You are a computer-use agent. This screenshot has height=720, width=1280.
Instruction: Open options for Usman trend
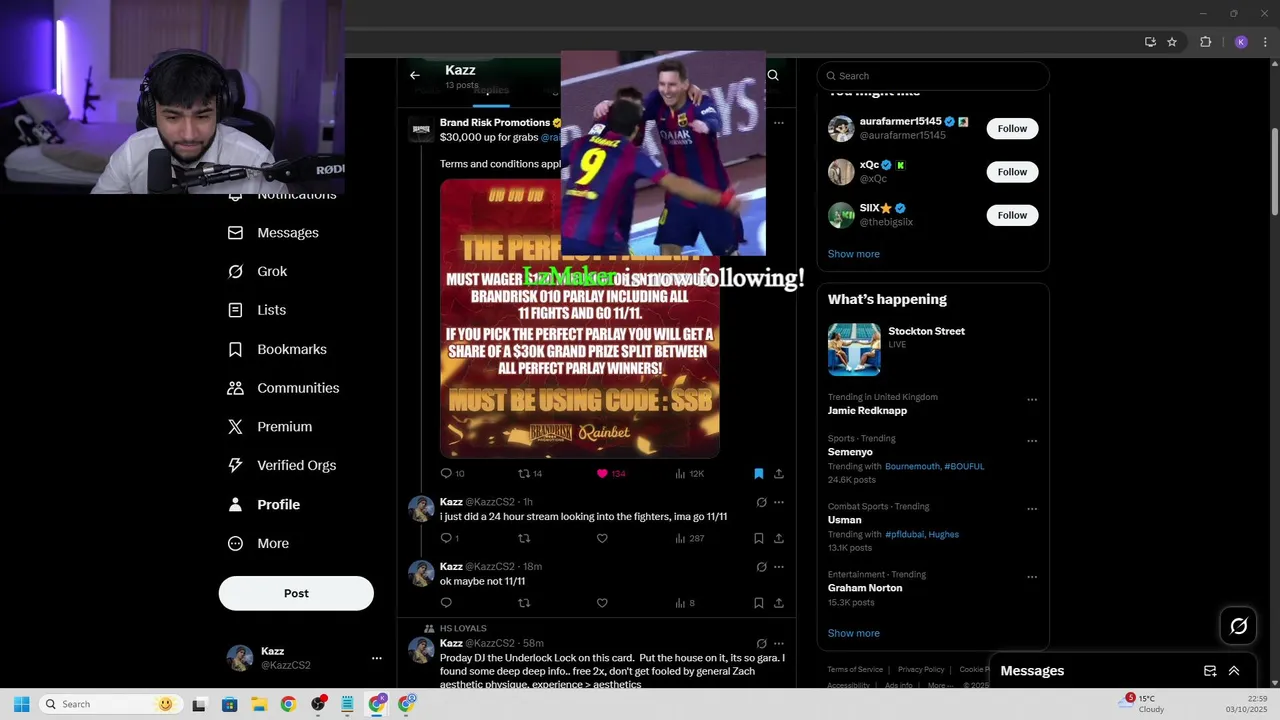tap(1032, 509)
